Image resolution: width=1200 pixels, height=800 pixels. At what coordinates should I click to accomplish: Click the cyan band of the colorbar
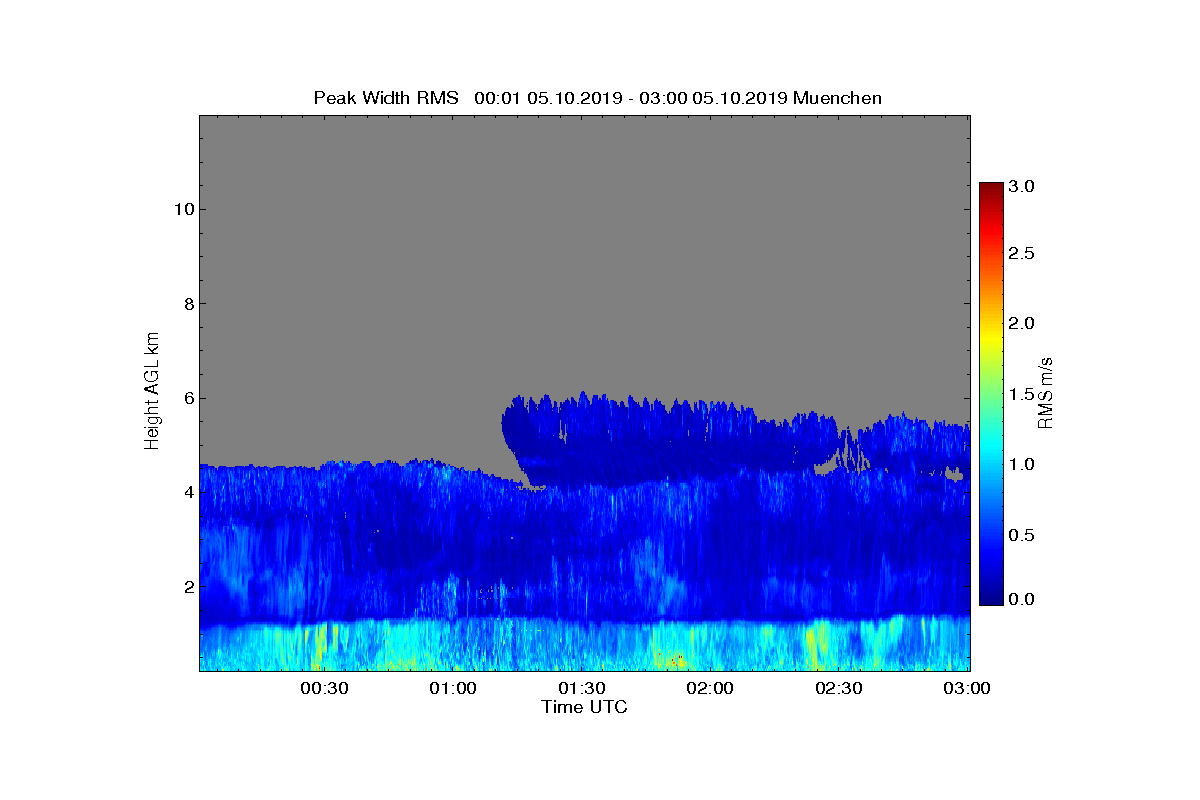coord(991,450)
